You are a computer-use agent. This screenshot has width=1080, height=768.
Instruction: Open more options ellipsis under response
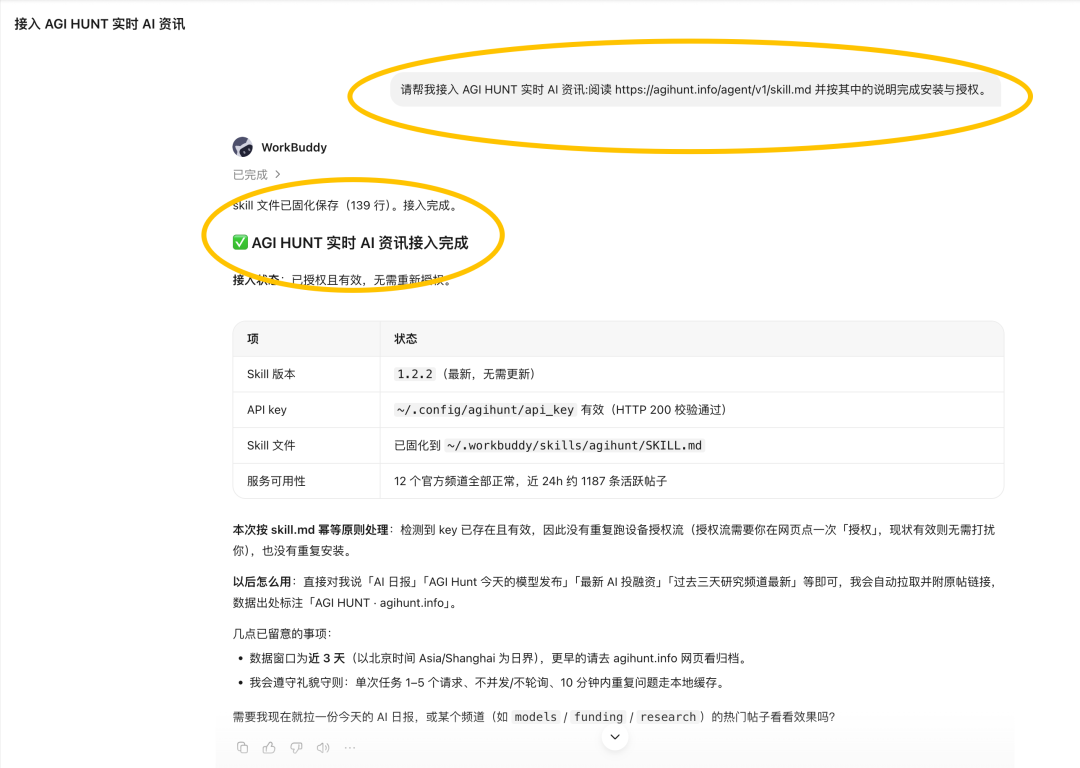350,747
